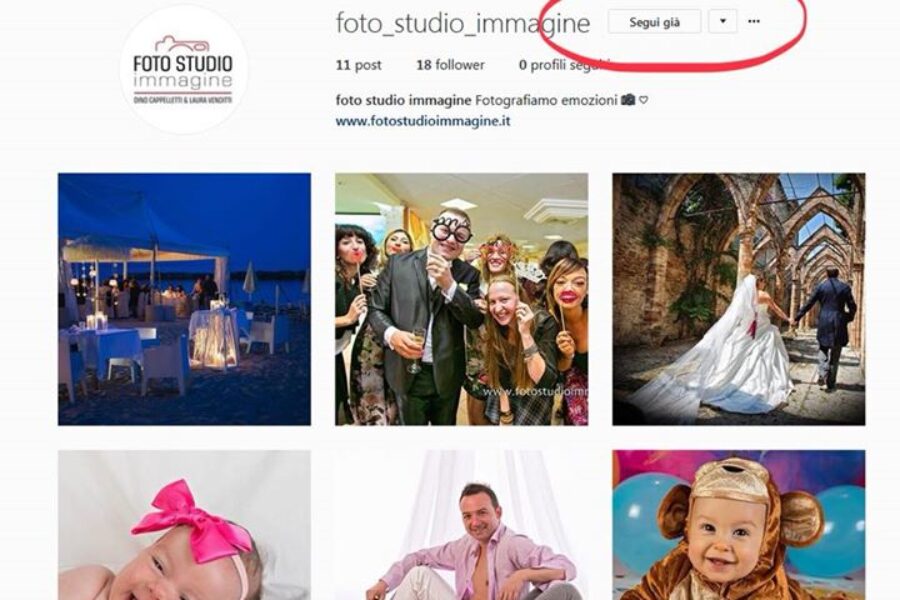
Task: Open the three-dots options menu
Action: tap(754, 22)
